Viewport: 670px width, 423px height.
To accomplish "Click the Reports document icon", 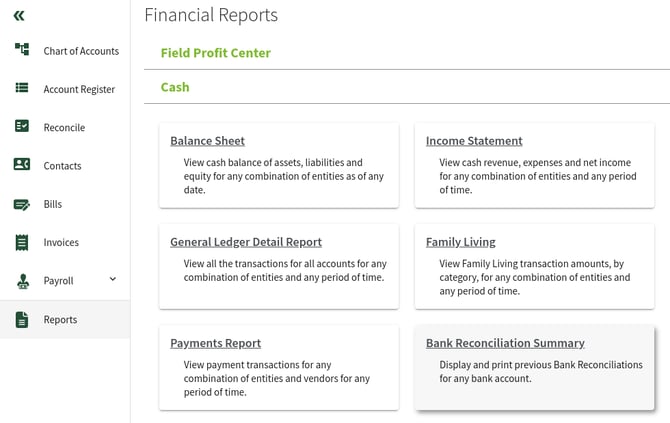I will click(x=22, y=320).
